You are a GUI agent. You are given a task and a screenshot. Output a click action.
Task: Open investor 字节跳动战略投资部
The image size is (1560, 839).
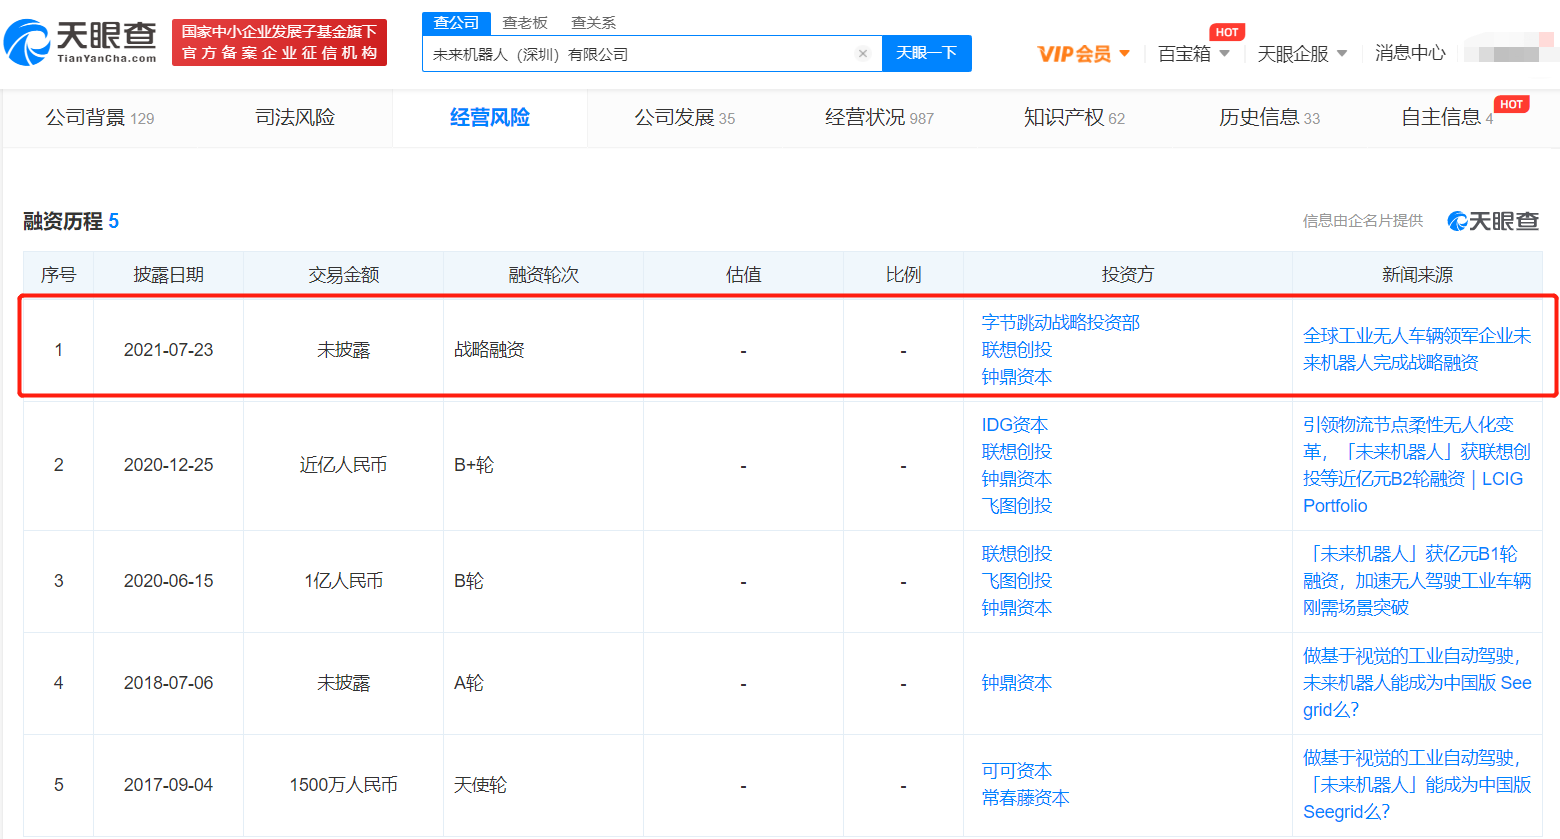[1061, 323]
